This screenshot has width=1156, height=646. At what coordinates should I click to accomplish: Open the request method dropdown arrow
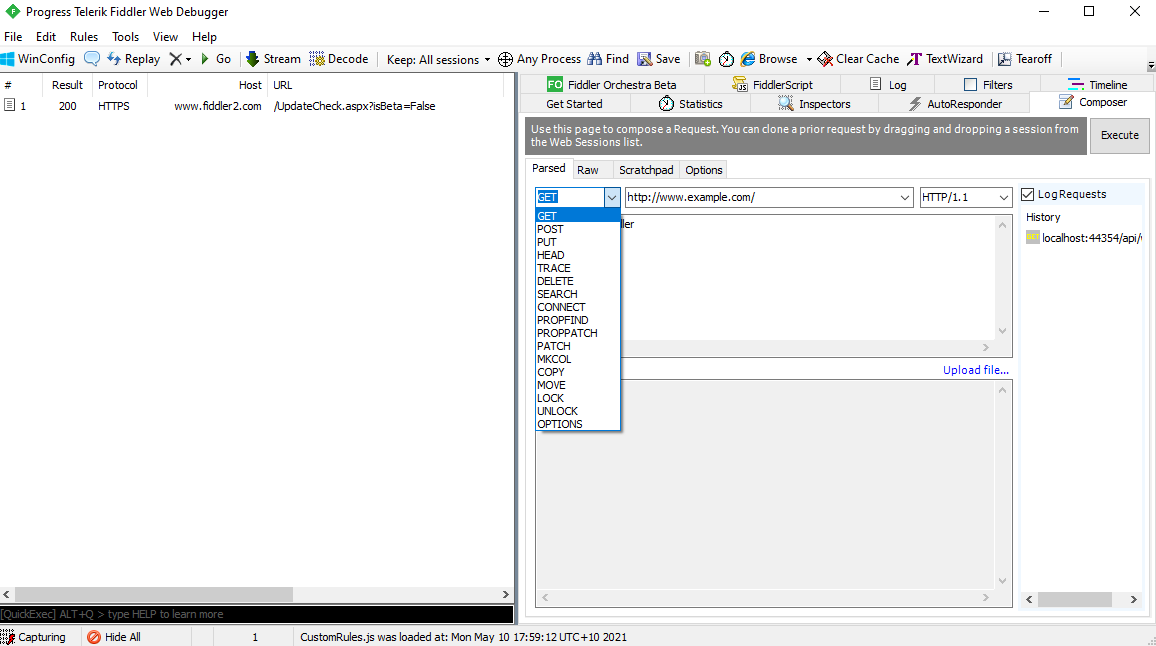click(x=612, y=197)
